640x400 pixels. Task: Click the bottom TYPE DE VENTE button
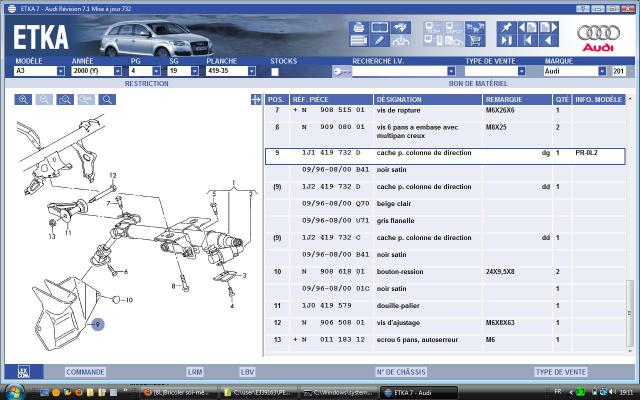click(561, 372)
